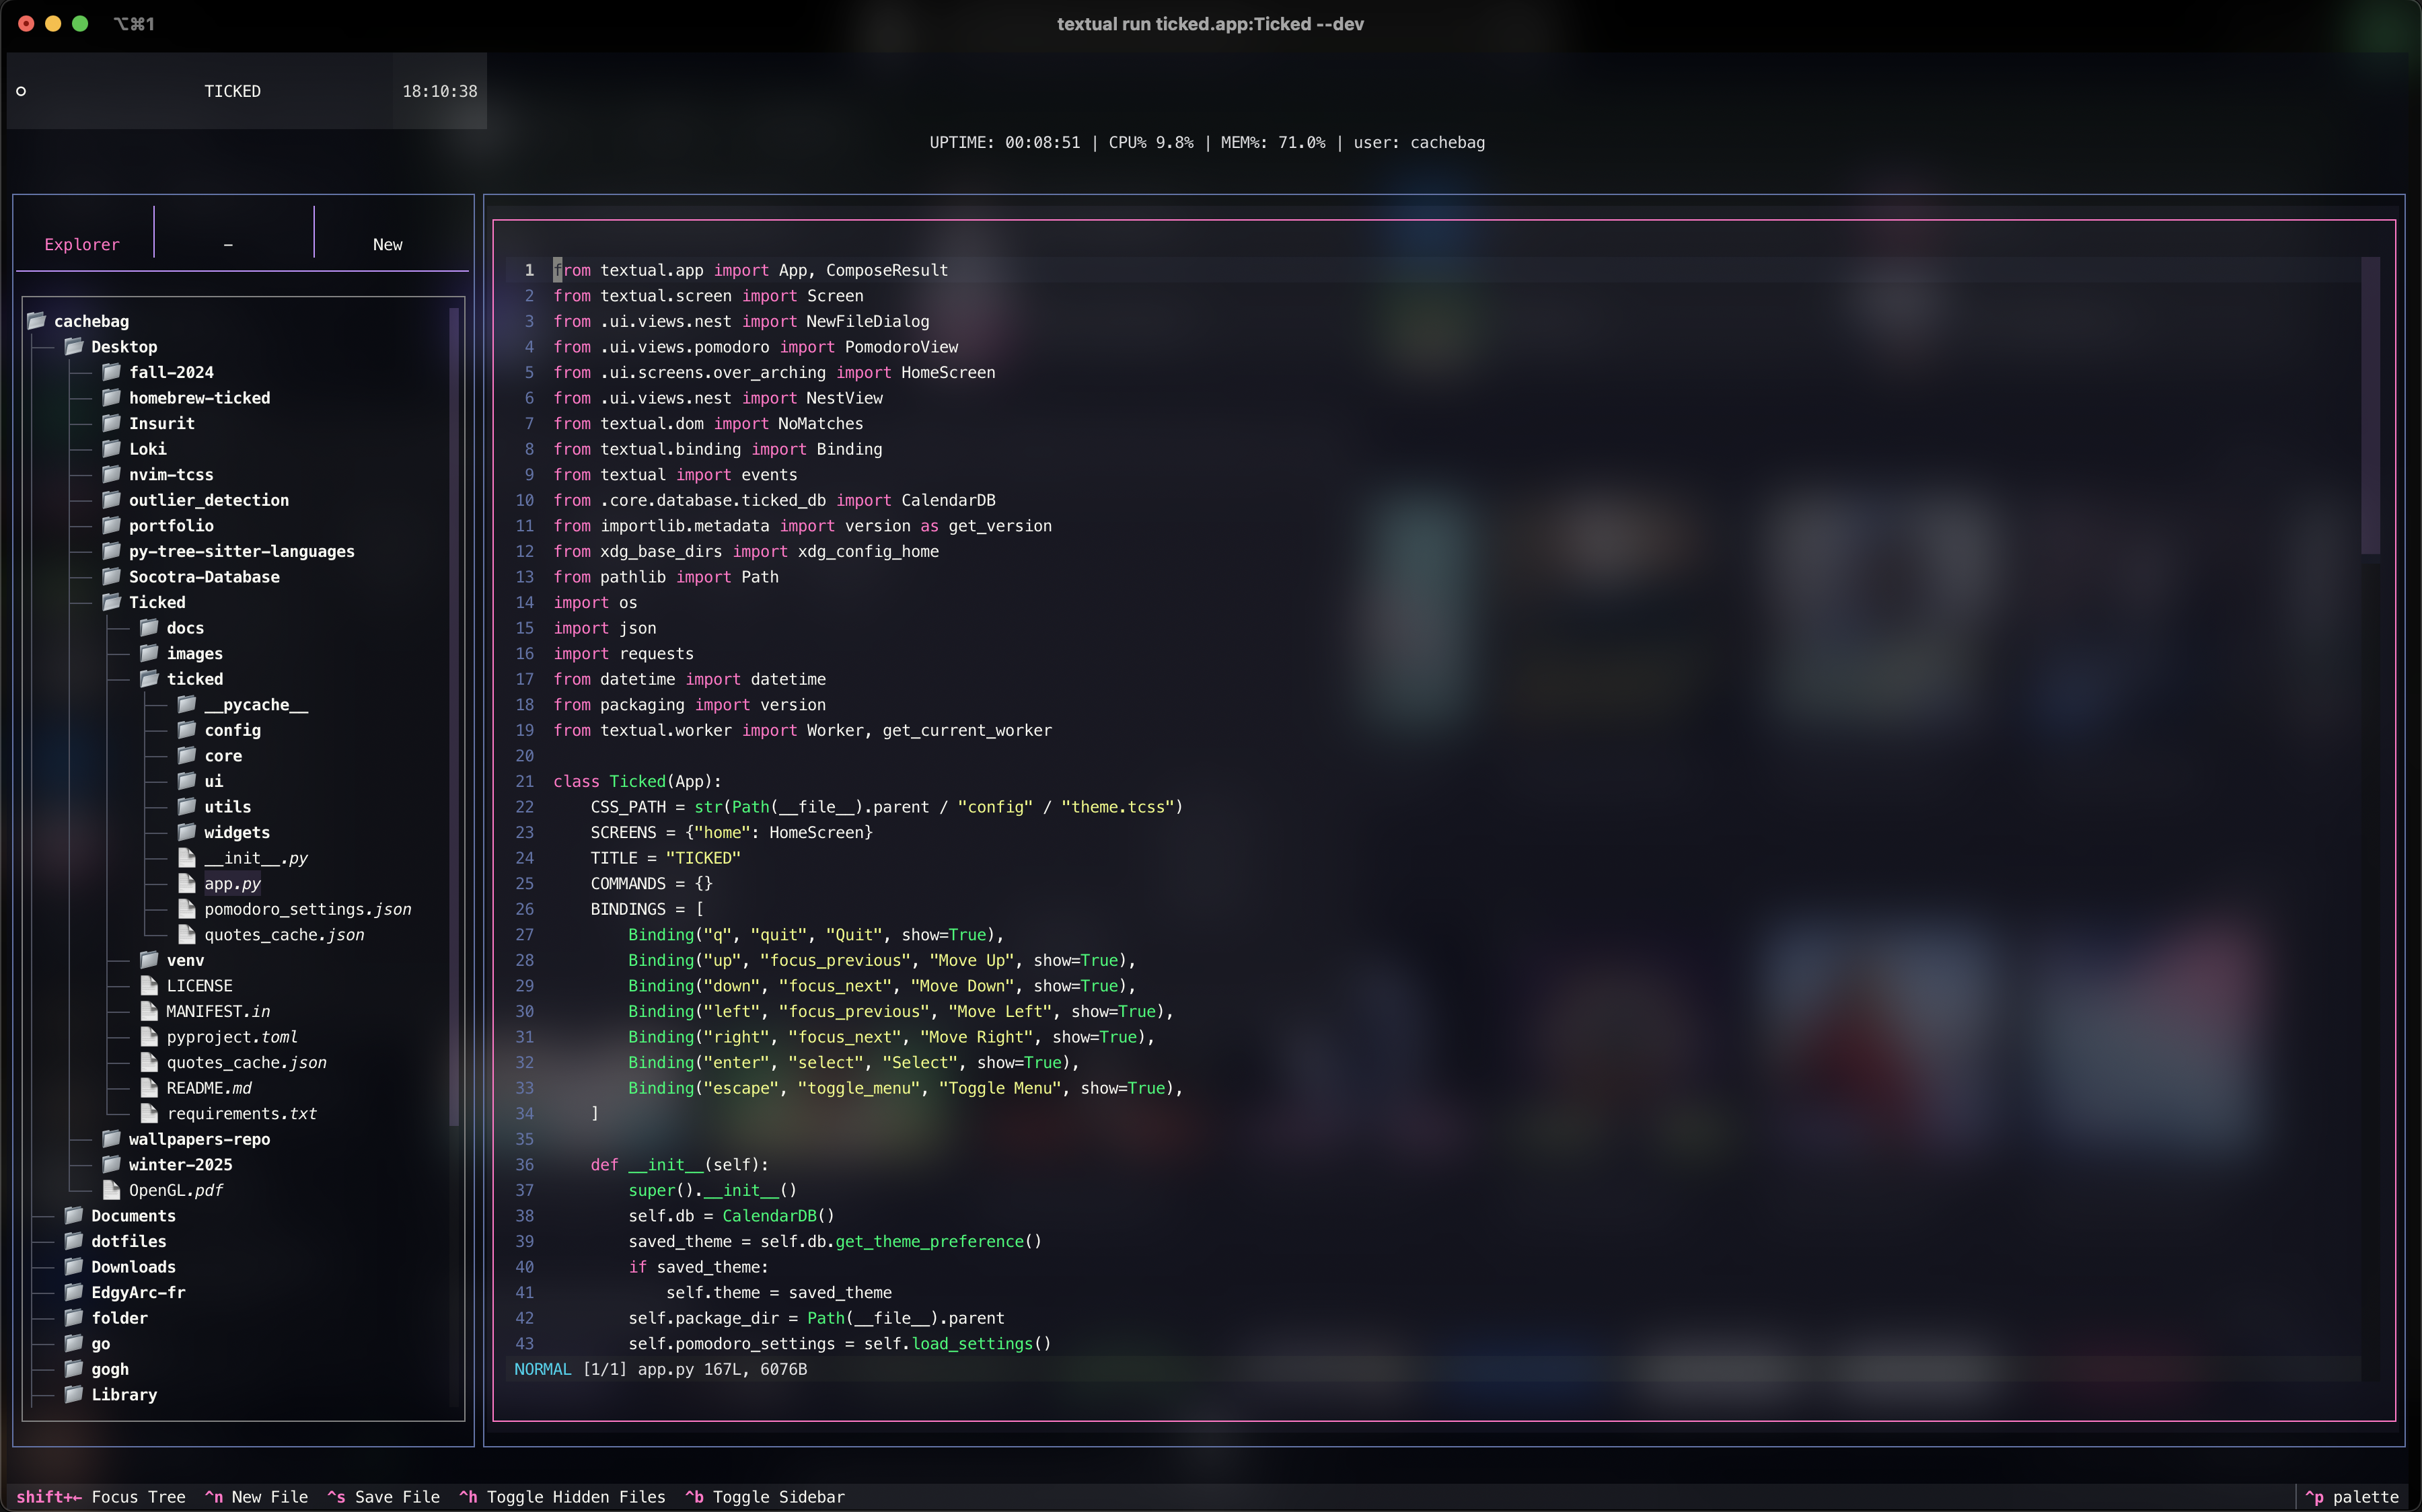The image size is (2422, 1512).
Task: Click the 18:10:38 clock display
Action: pyautogui.click(x=440, y=91)
